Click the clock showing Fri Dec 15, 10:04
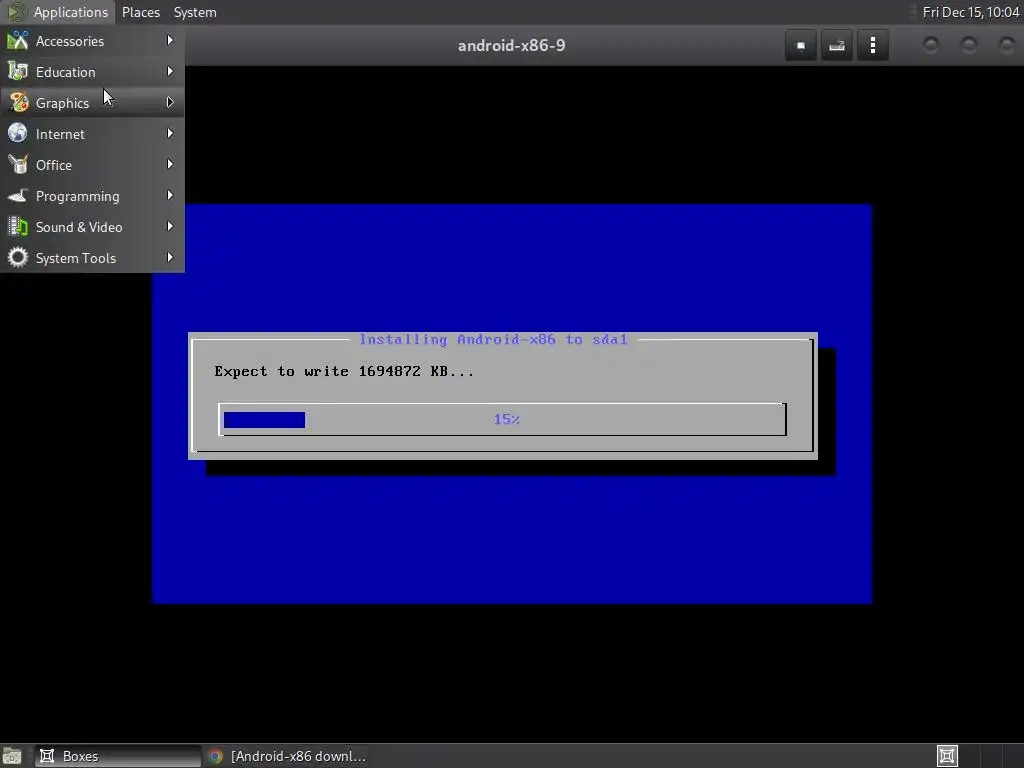The width and height of the screenshot is (1024, 768). coord(970,12)
